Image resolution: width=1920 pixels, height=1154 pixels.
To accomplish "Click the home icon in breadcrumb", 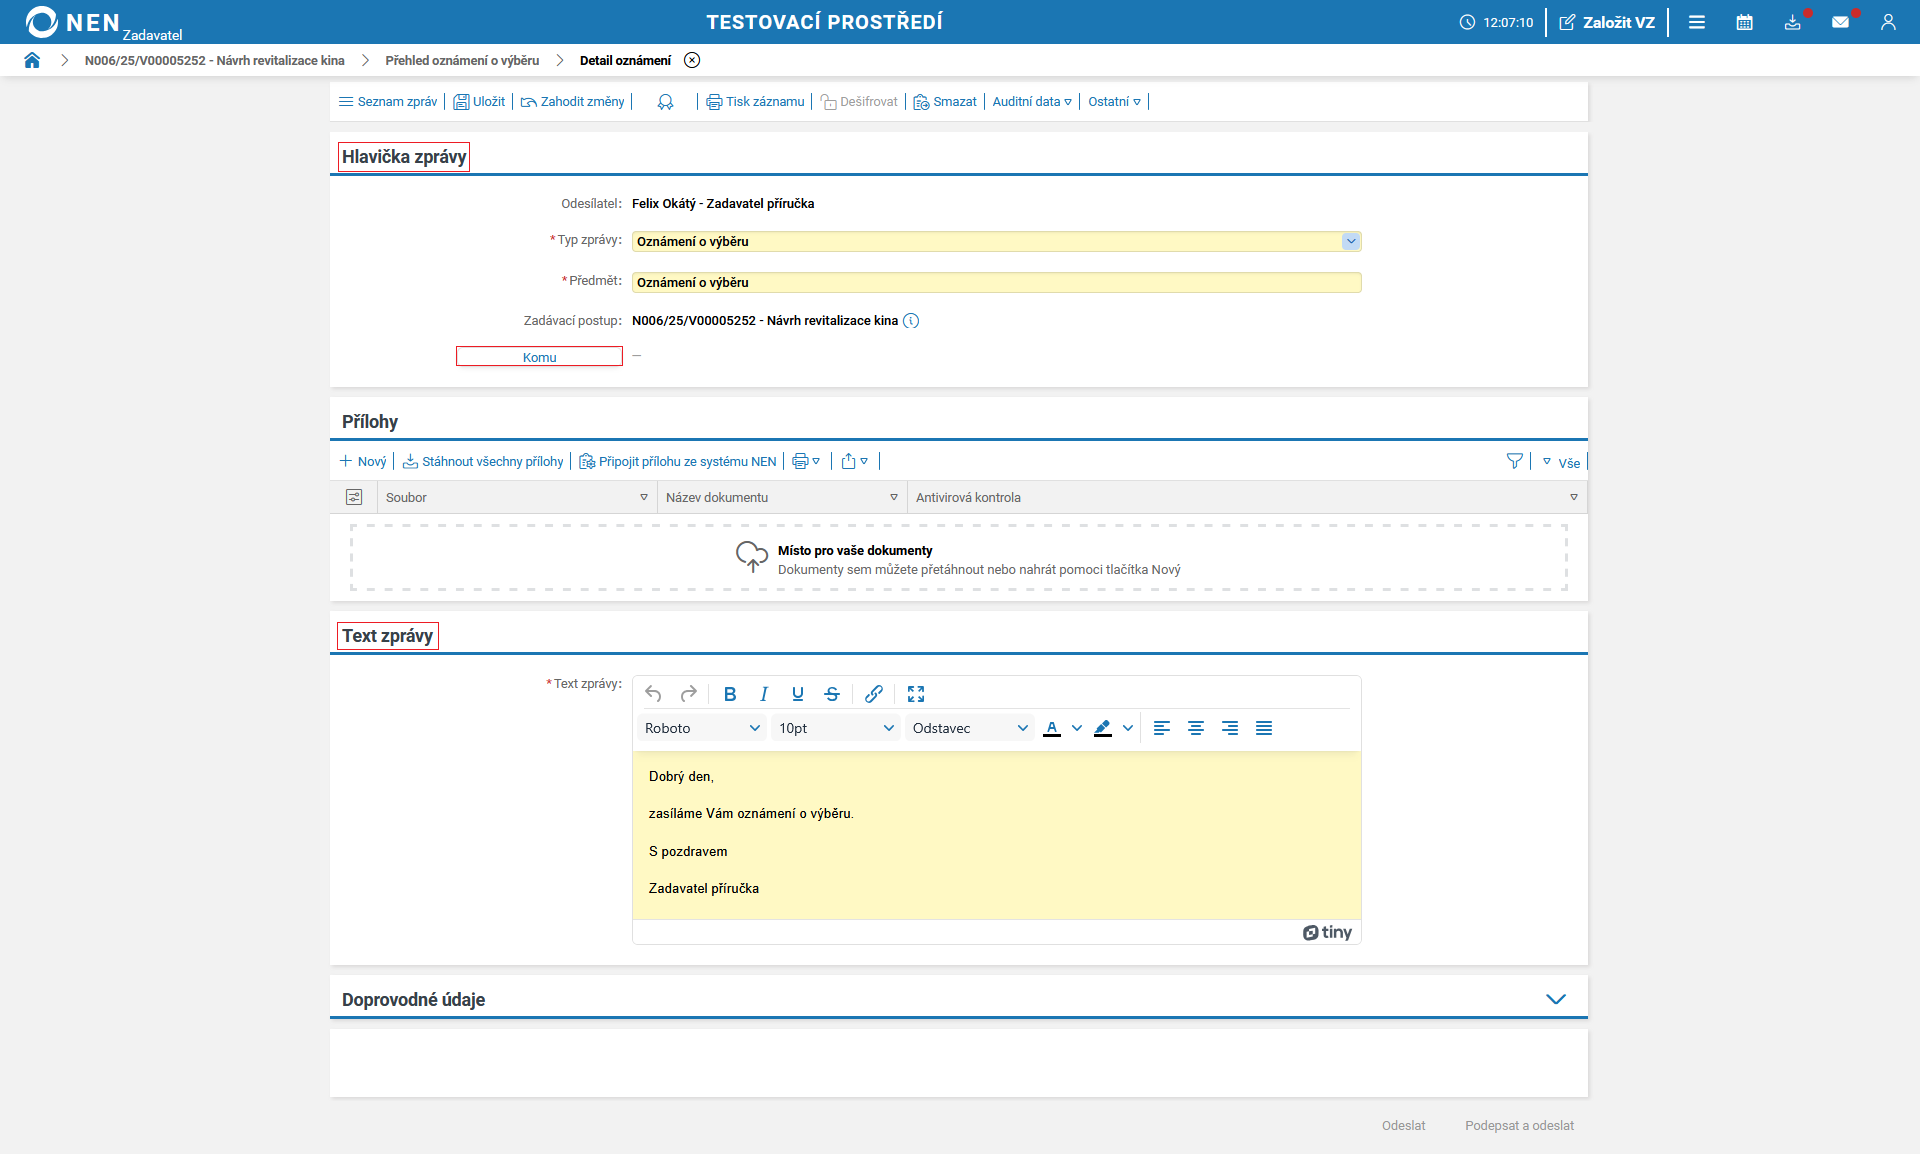I will tap(32, 60).
